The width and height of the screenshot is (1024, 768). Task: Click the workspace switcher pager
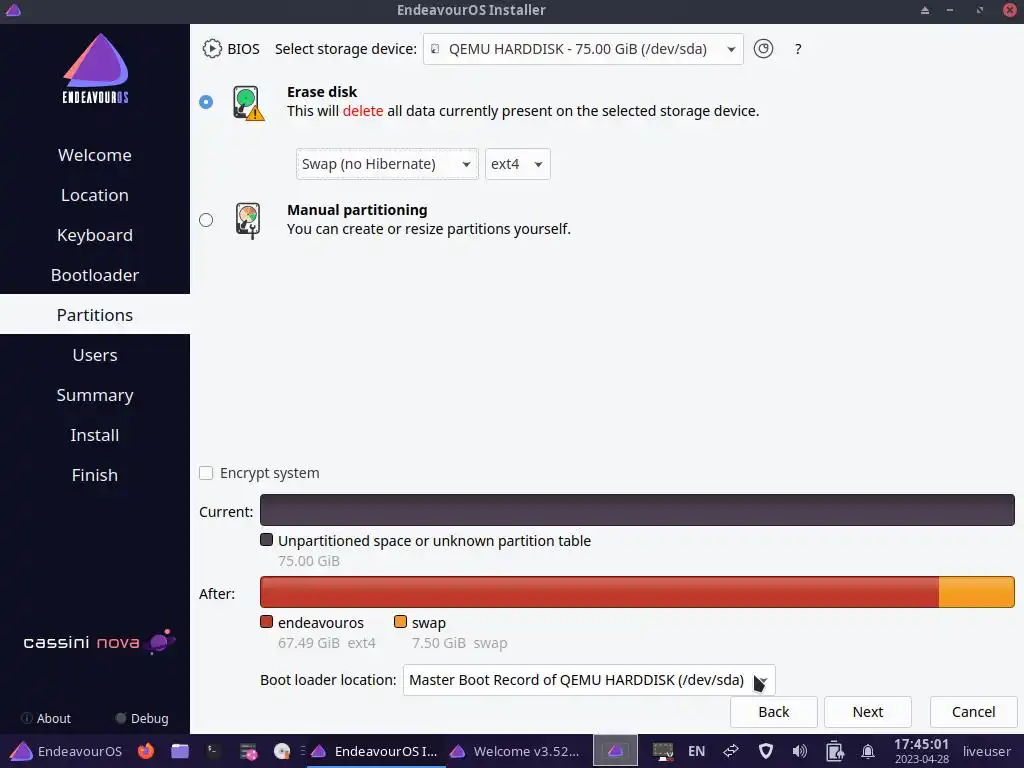click(x=615, y=751)
